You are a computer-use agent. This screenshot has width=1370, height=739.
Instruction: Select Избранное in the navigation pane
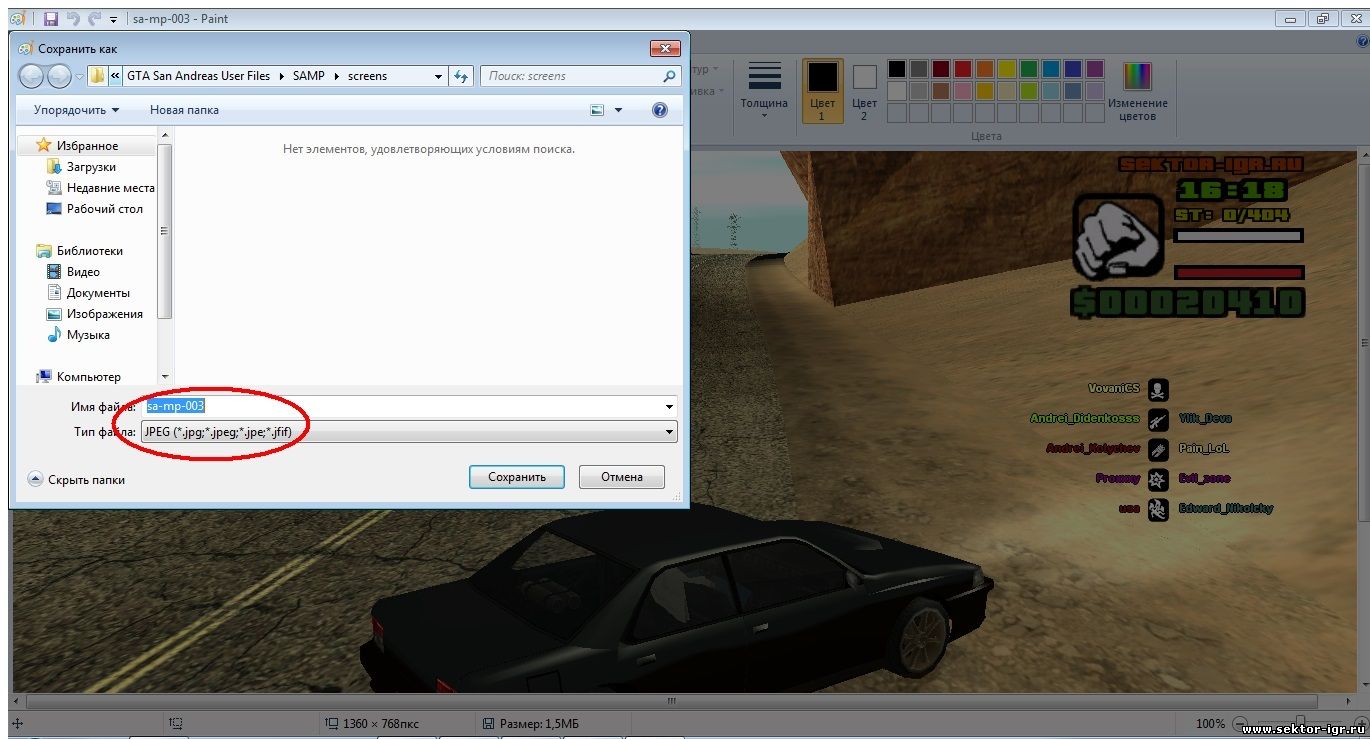coord(87,146)
